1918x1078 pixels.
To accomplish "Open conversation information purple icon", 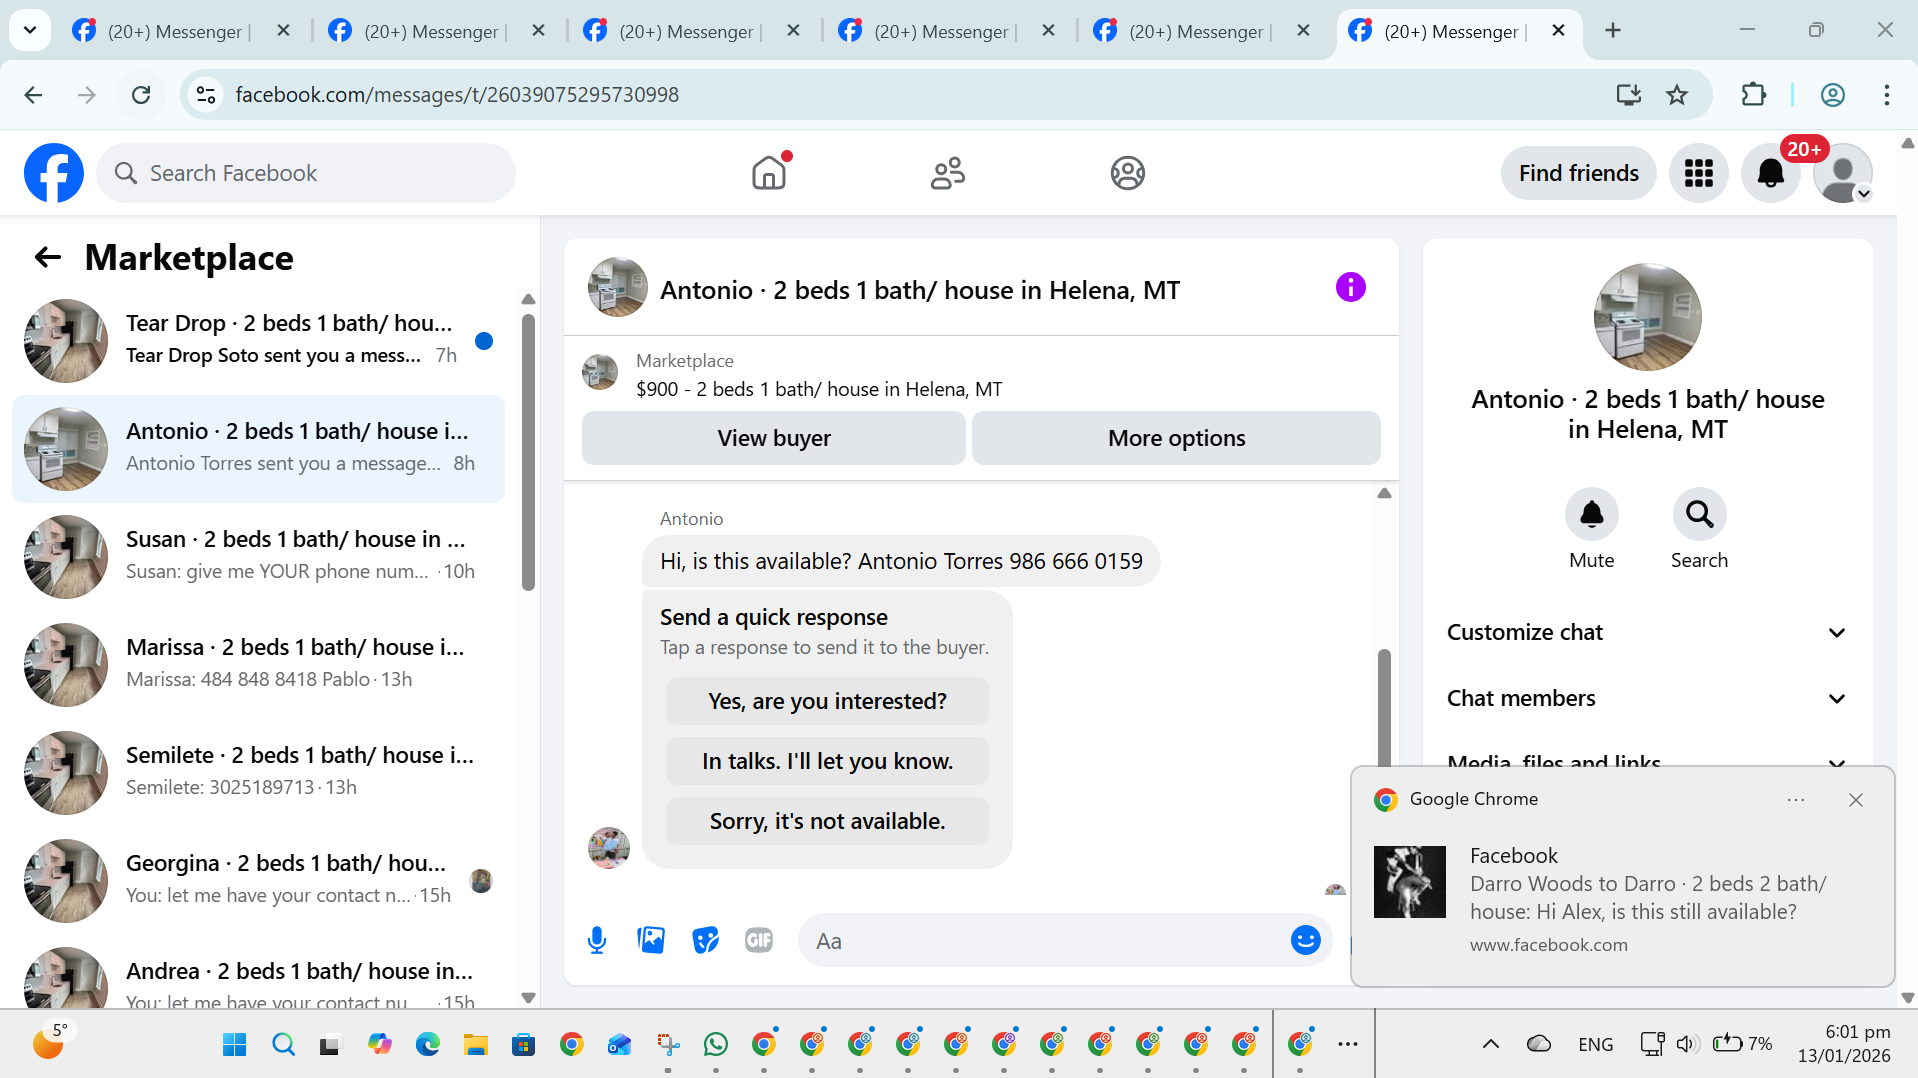I will (x=1350, y=288).
